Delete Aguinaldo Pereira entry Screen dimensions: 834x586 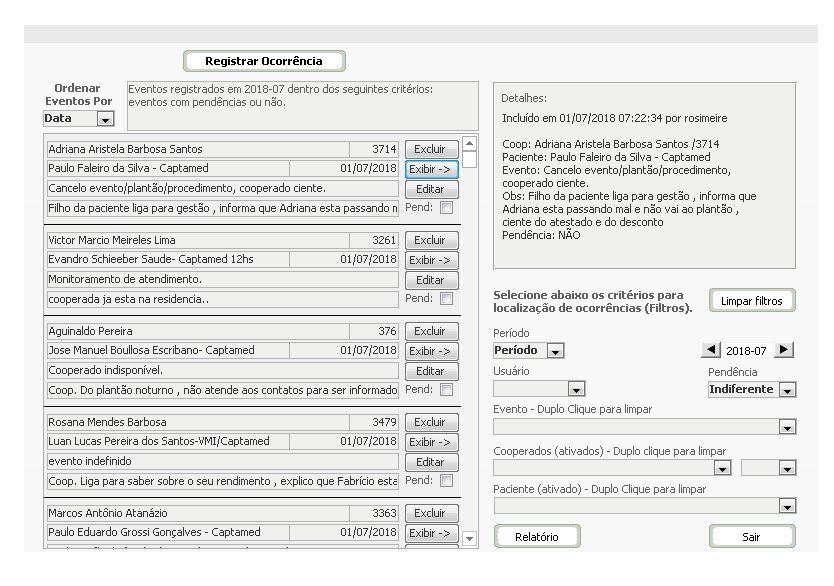[x=431, y=331]
